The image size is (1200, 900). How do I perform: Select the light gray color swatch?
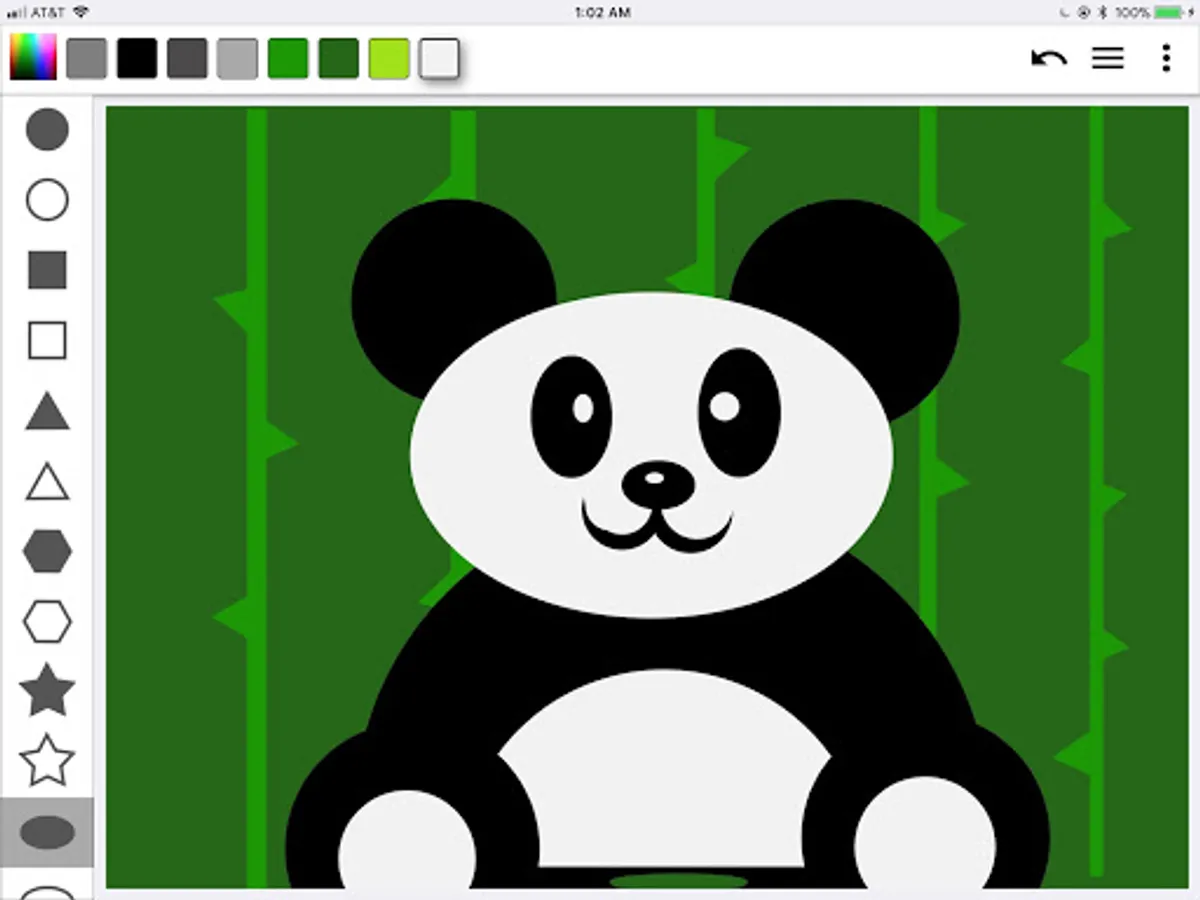237,58
